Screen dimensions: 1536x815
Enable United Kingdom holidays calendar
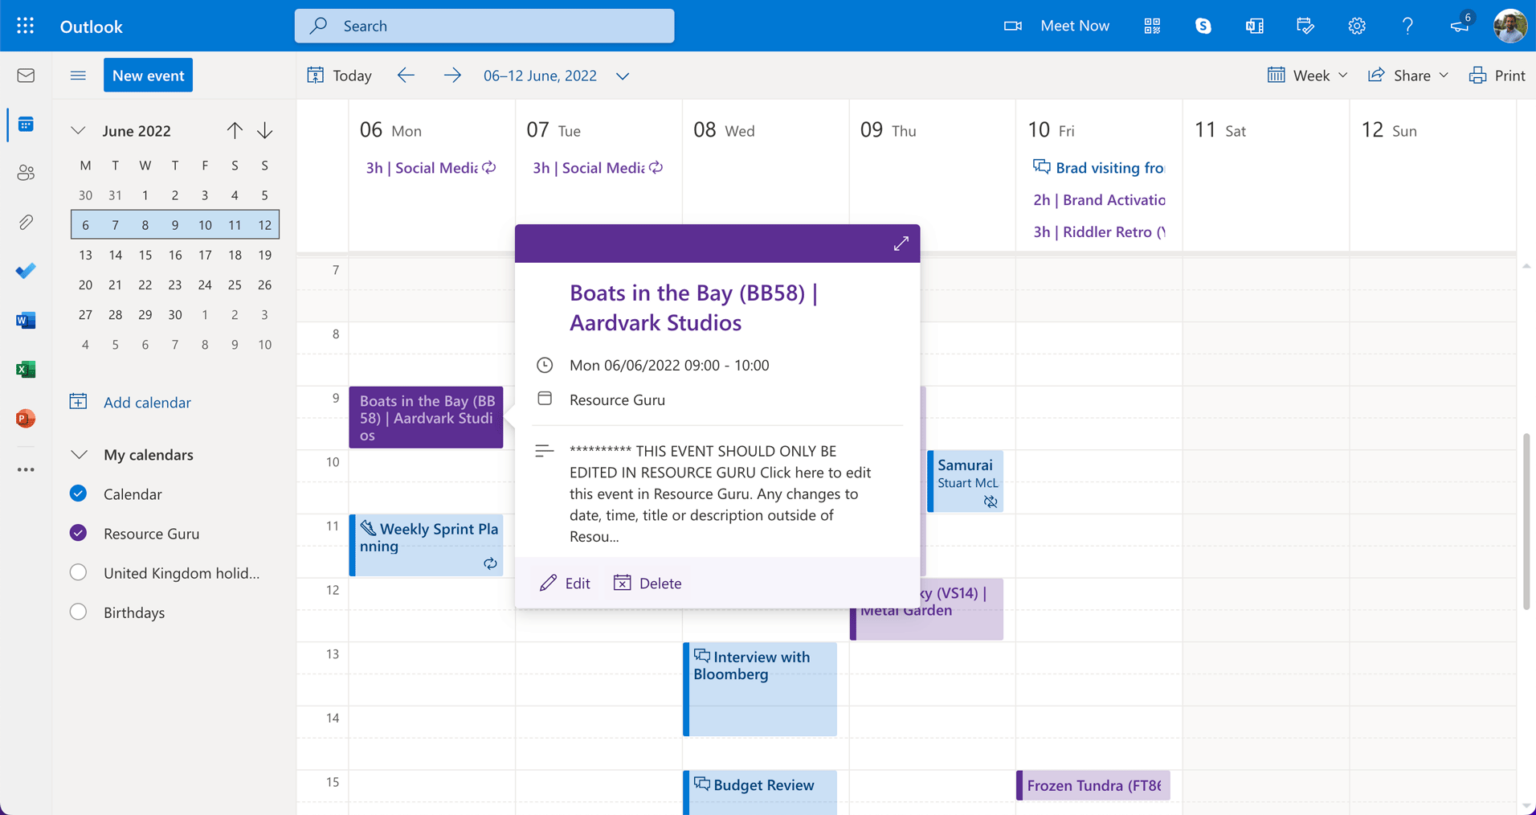click(x=78, y=573)
